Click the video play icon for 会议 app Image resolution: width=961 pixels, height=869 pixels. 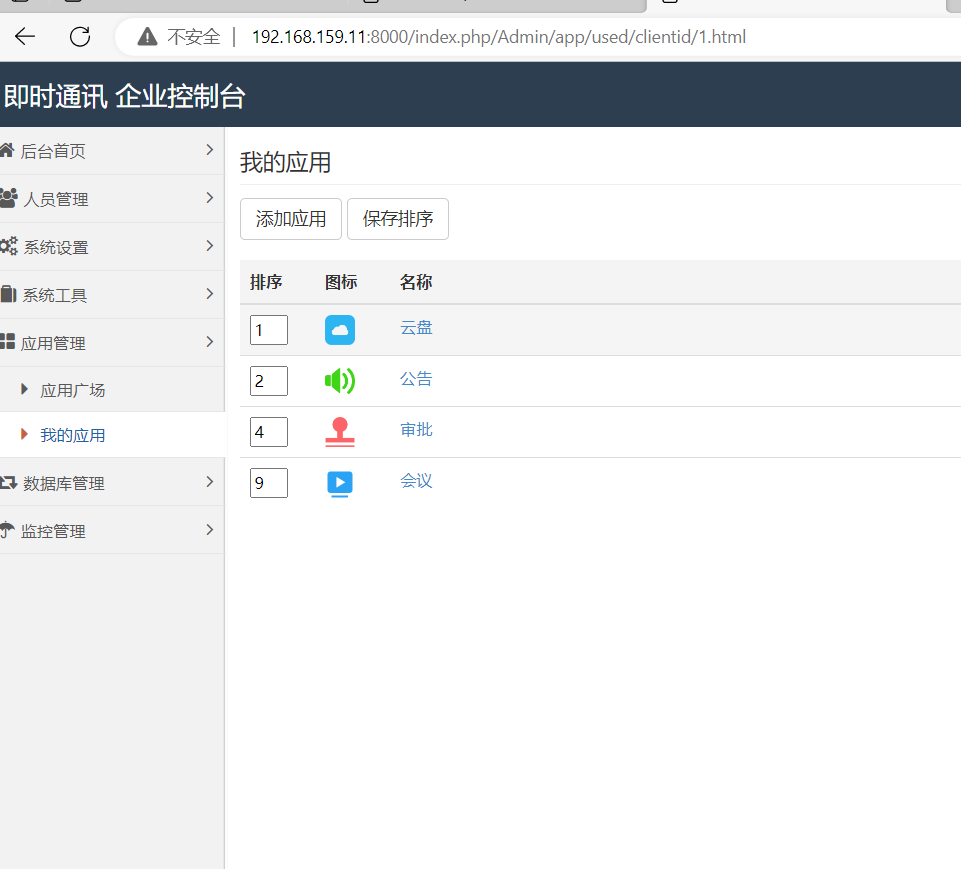[340, 481]
